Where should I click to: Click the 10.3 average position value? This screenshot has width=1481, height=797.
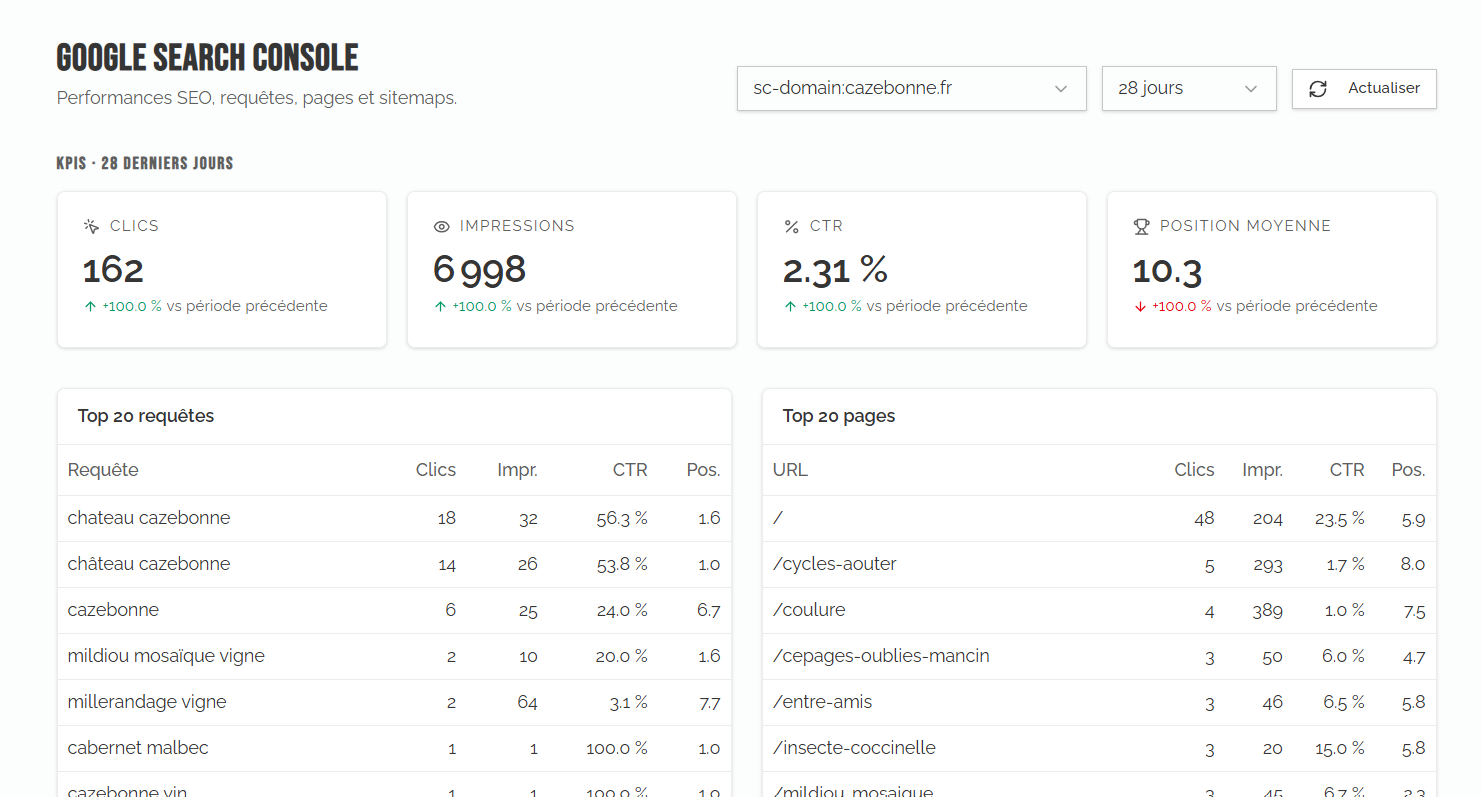click(x=1167, y=271)
